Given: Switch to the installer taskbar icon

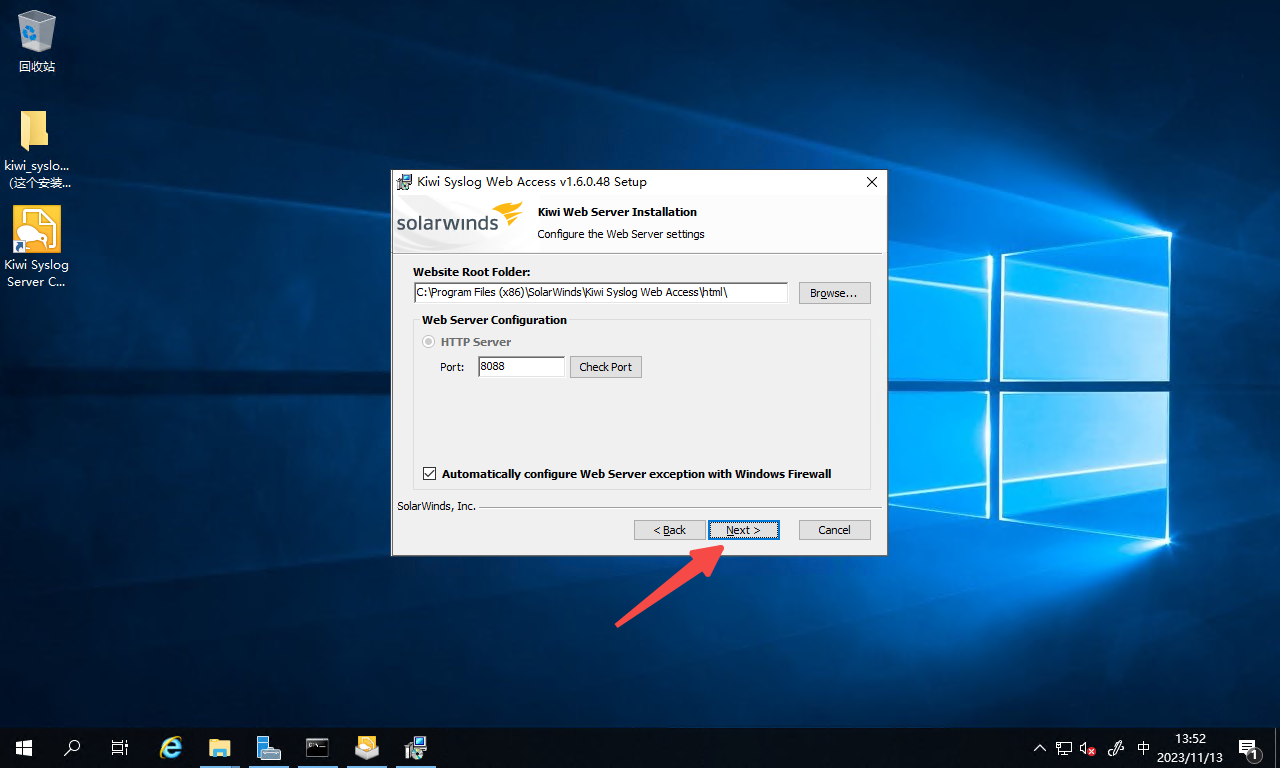Looking at the screenshot, I should (415, 747).
